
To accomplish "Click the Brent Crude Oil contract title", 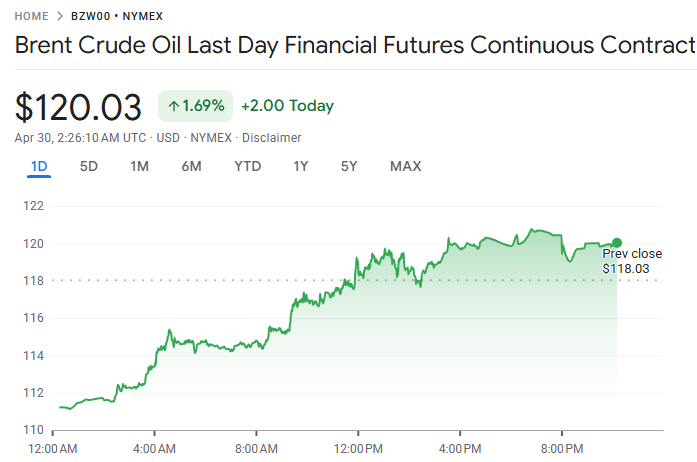I will tap(355, 46).
